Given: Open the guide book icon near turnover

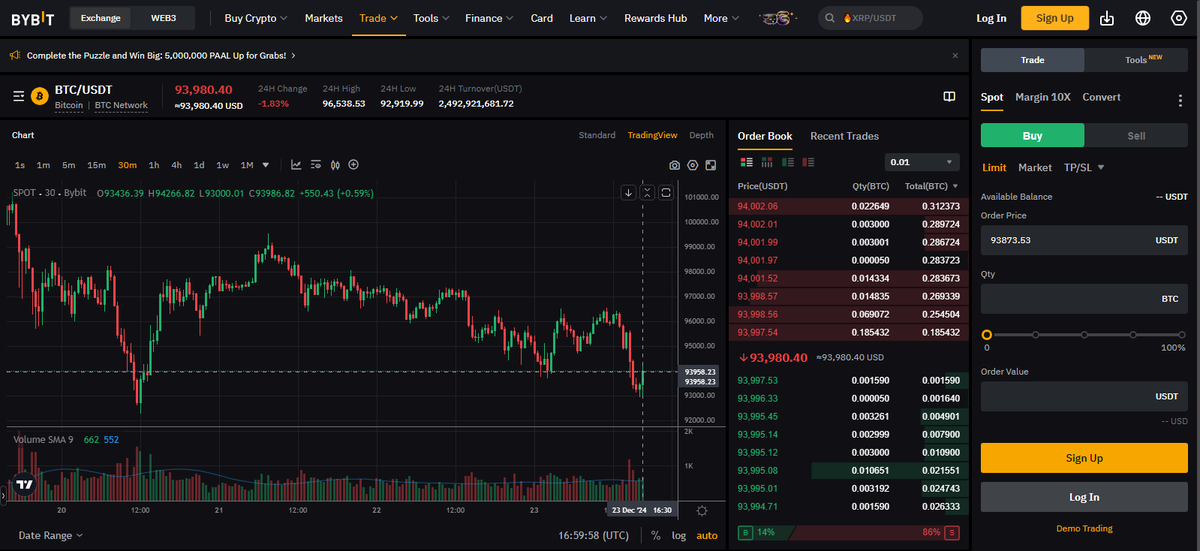Looking at the screenshot, I should click(949, 96).
